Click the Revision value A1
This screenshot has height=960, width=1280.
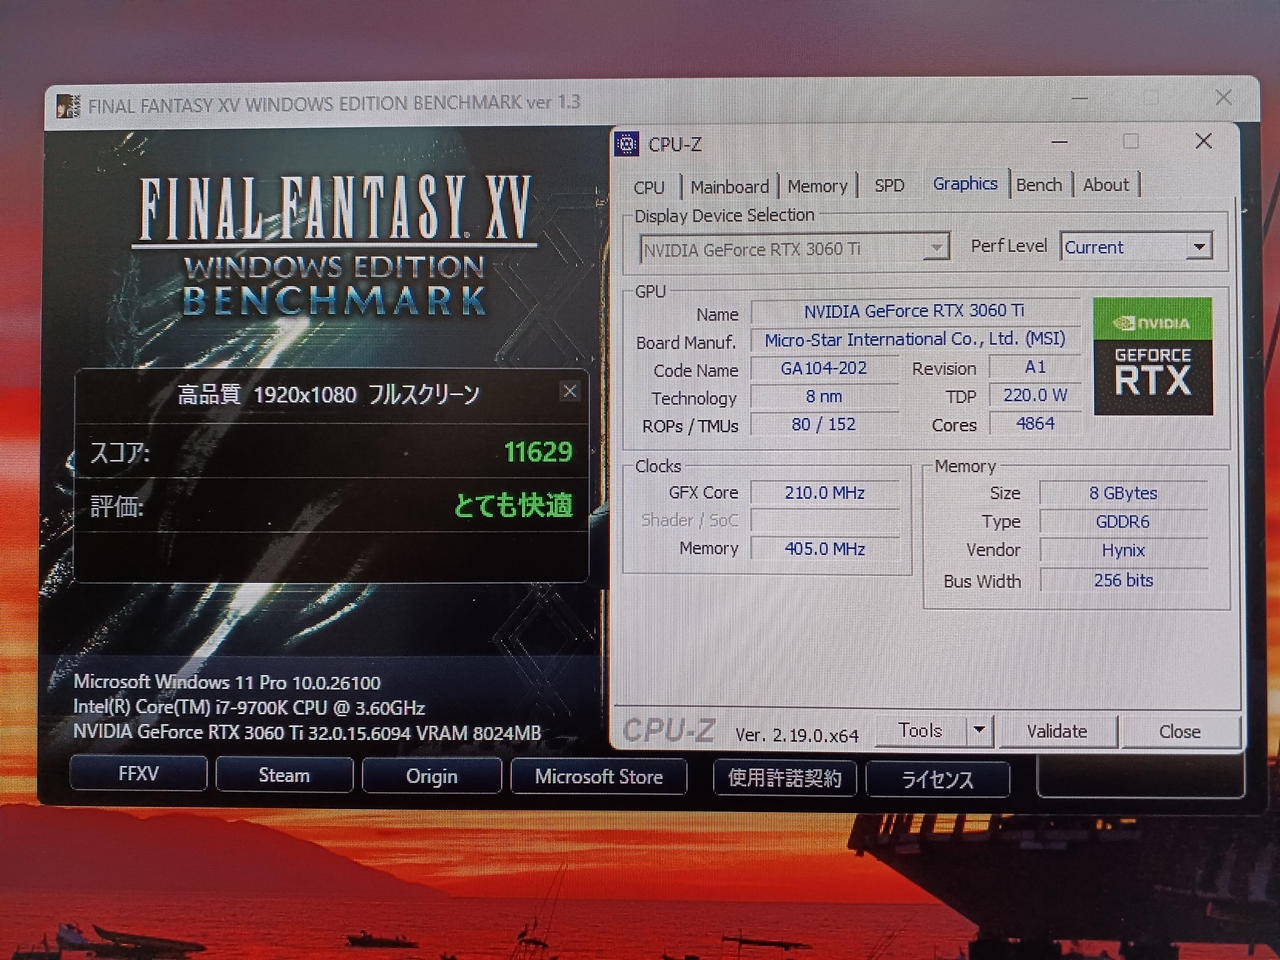[1035, 367]
